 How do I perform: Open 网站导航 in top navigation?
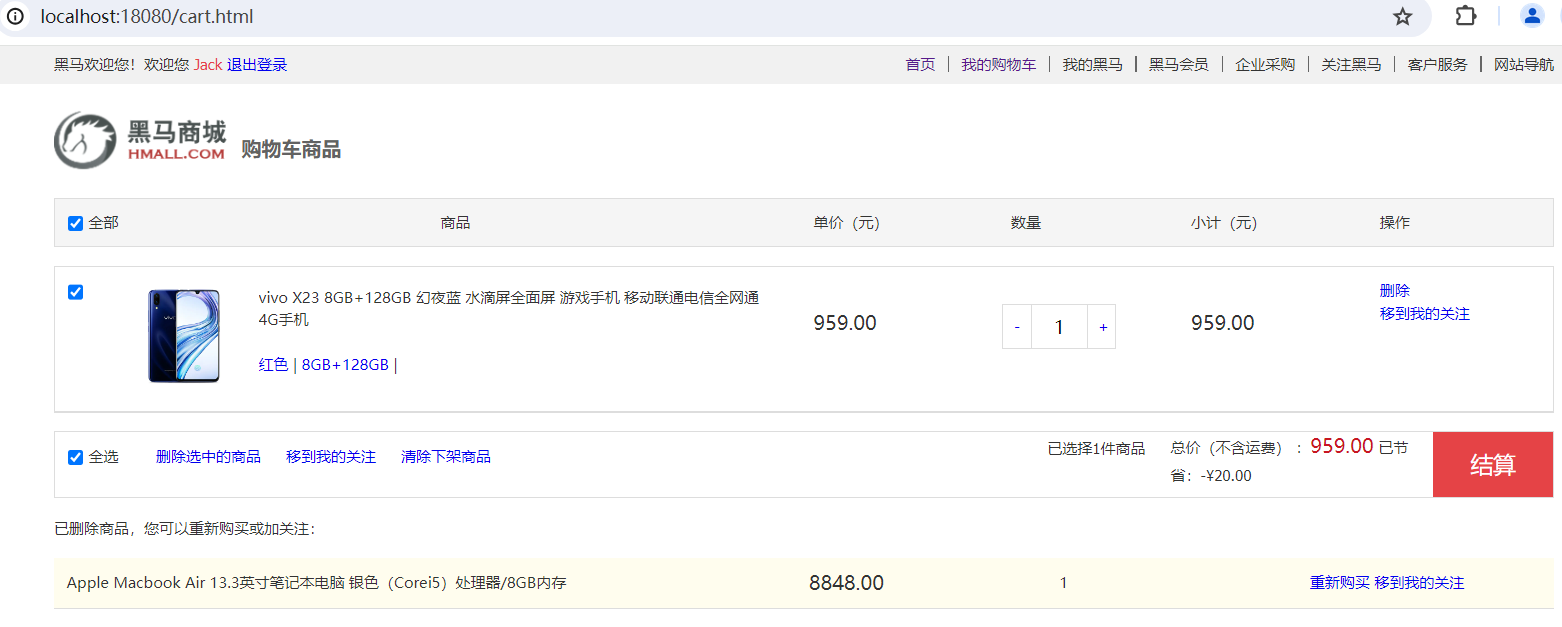coord(1524,64)
